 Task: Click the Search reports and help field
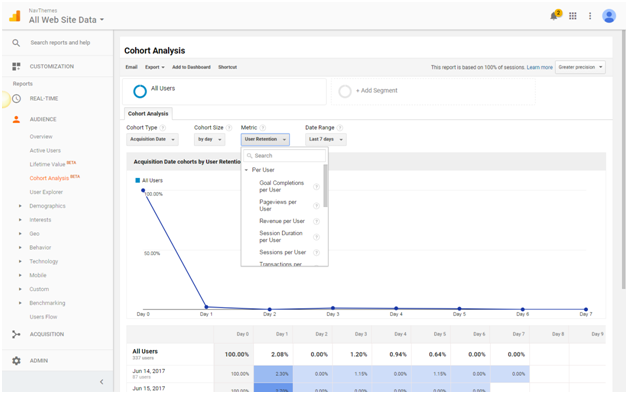60,42
